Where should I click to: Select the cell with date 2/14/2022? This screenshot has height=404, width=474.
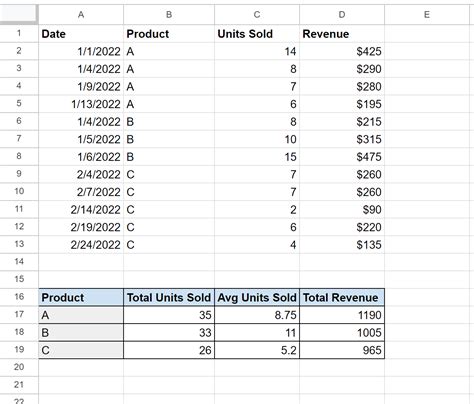[x=81, y=210]
